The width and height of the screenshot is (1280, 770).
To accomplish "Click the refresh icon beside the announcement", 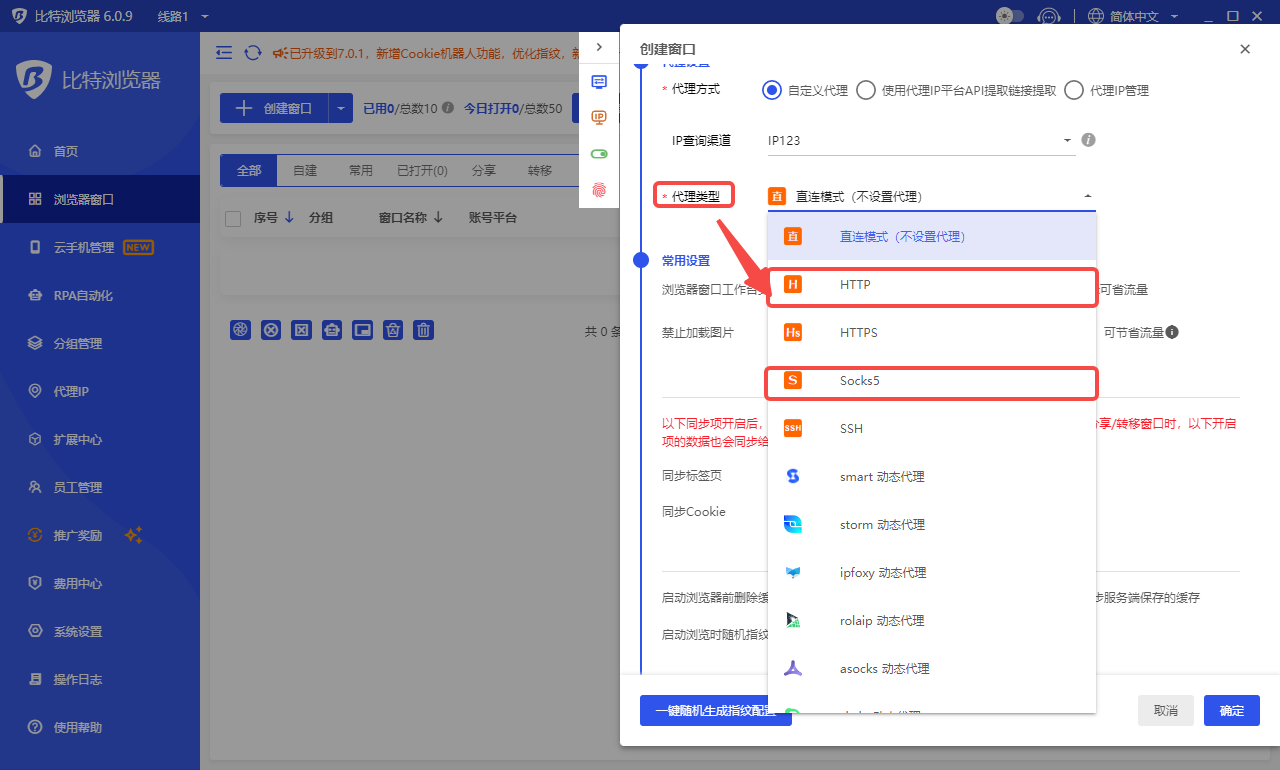I will [x=253, y=52].
